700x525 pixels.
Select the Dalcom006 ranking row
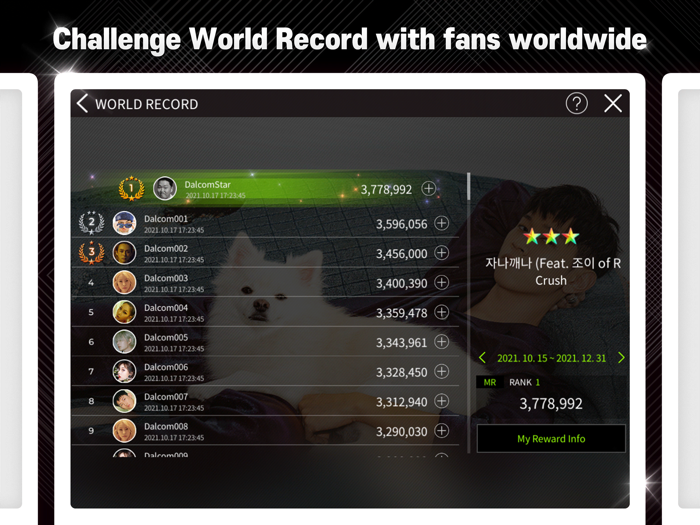pos(266,371)
